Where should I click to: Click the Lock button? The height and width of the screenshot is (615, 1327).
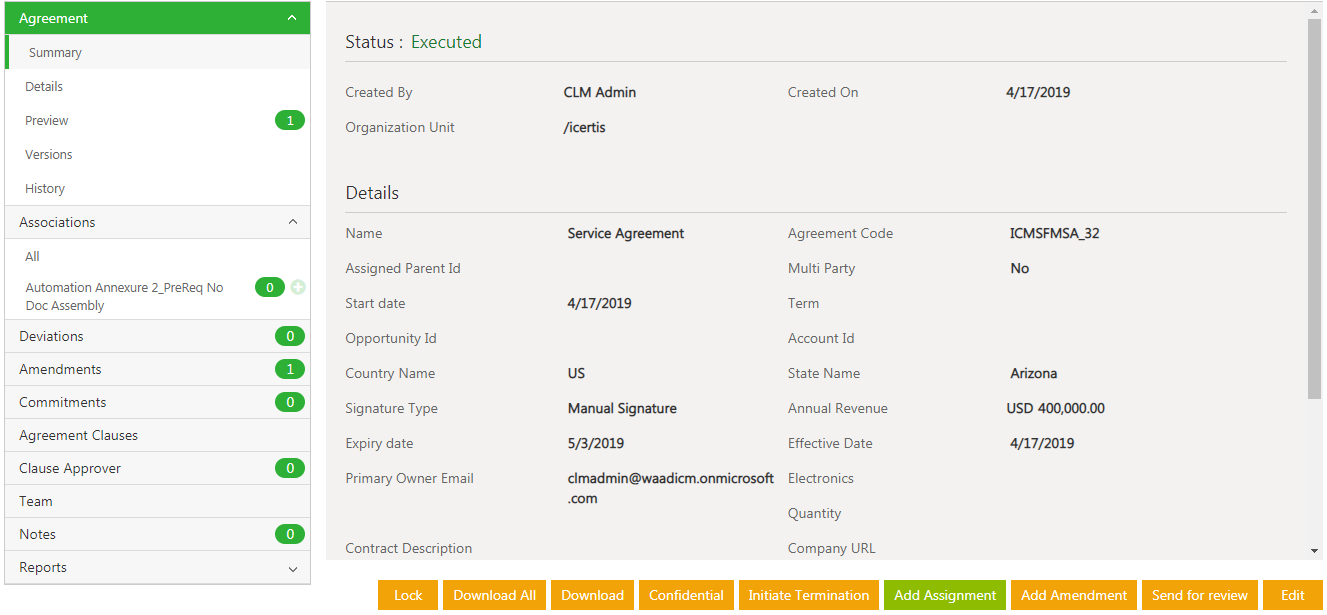[x=408, y=595]
